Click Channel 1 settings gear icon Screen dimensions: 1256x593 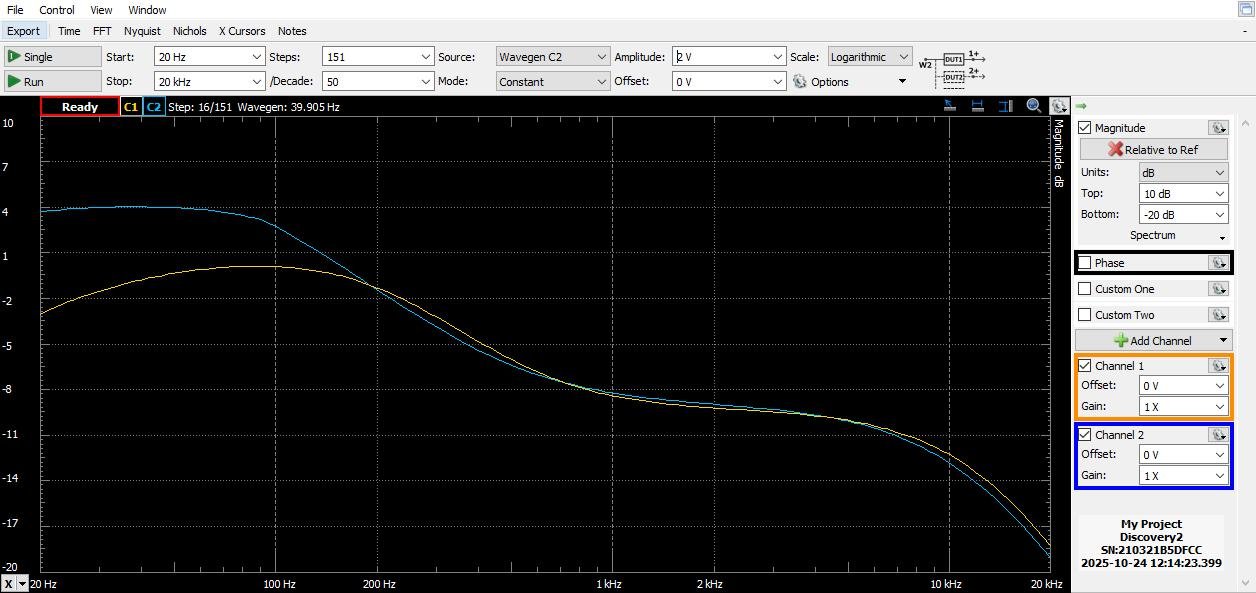1218,366
